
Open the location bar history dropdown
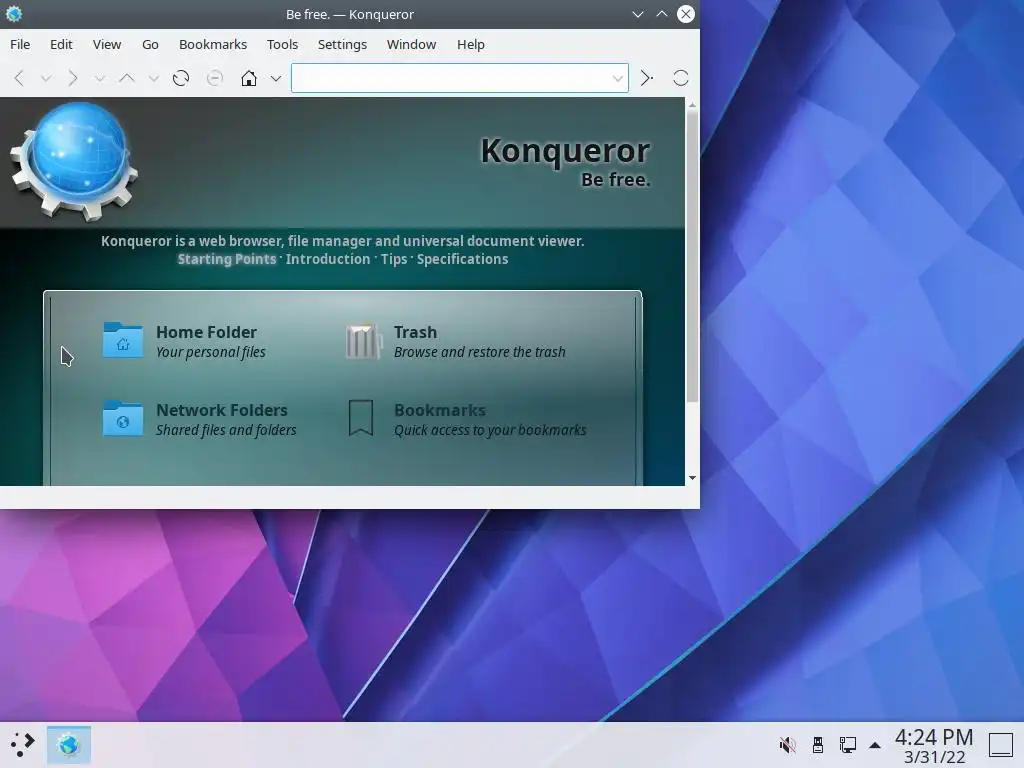click(x=617, y=79)
